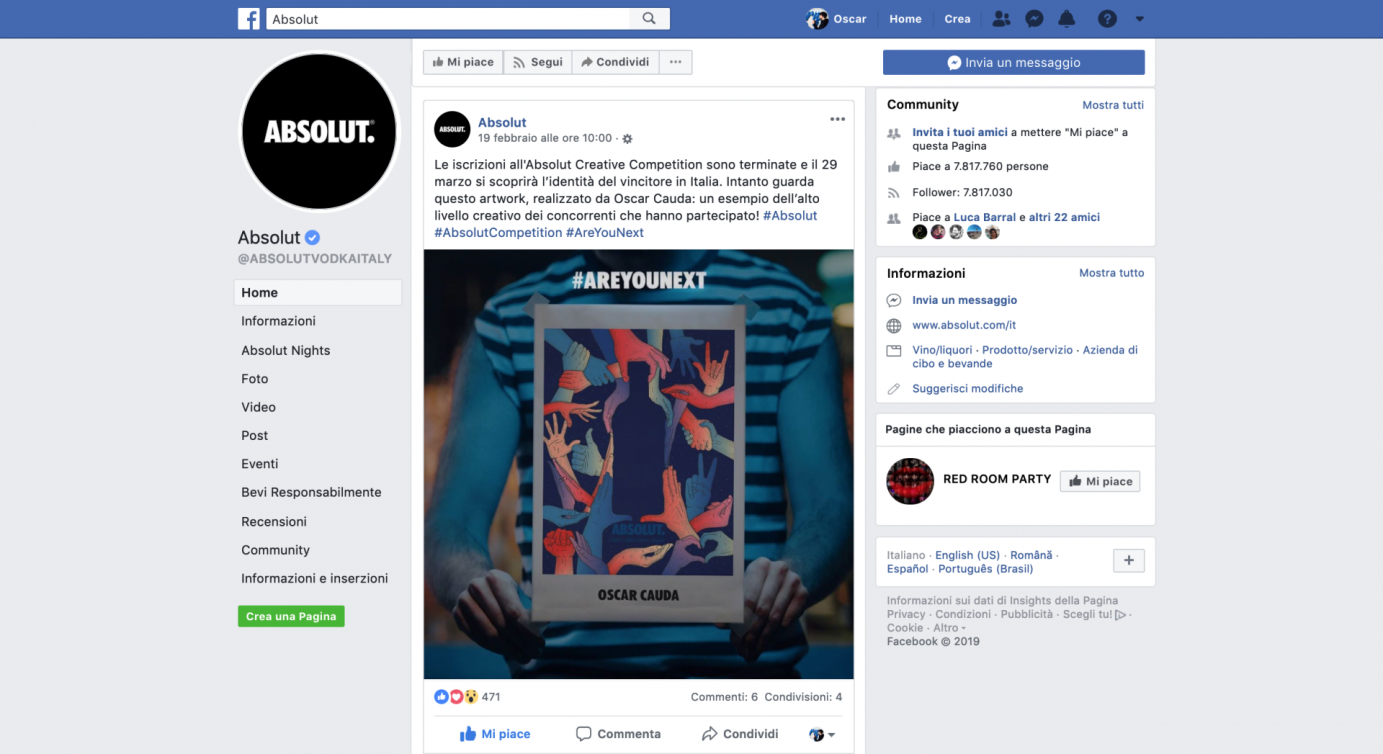Click the post privacy gear icon
1383x754 pixels.
tap(627, 139)
